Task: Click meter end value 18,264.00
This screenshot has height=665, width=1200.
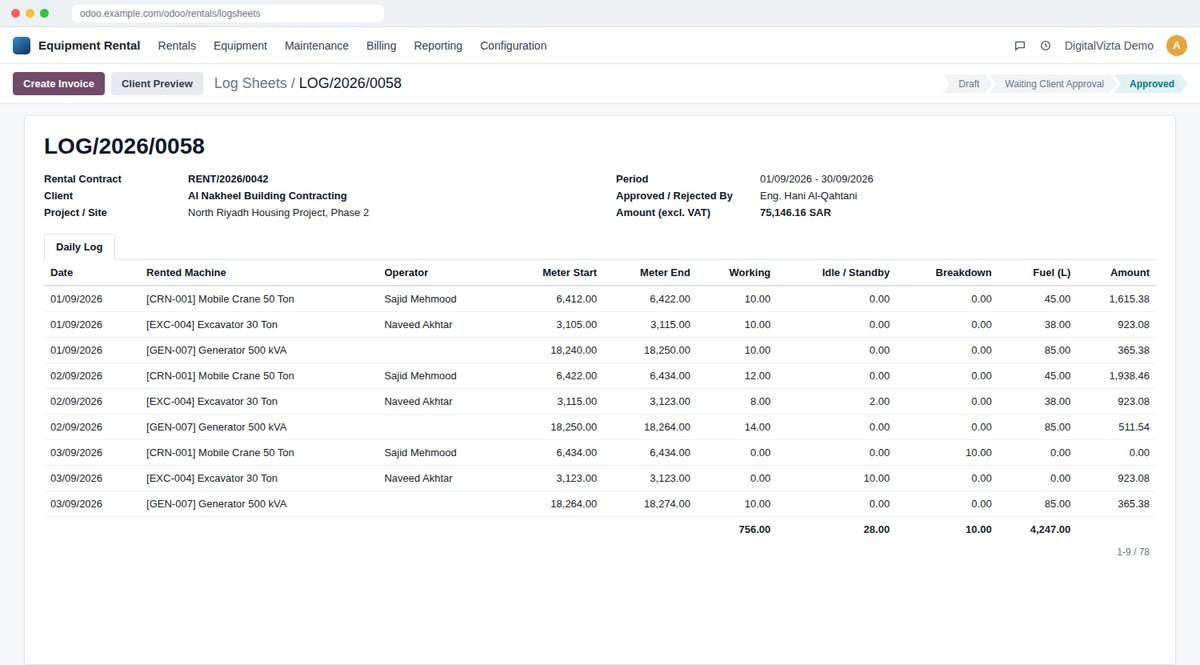Action: 667,427
